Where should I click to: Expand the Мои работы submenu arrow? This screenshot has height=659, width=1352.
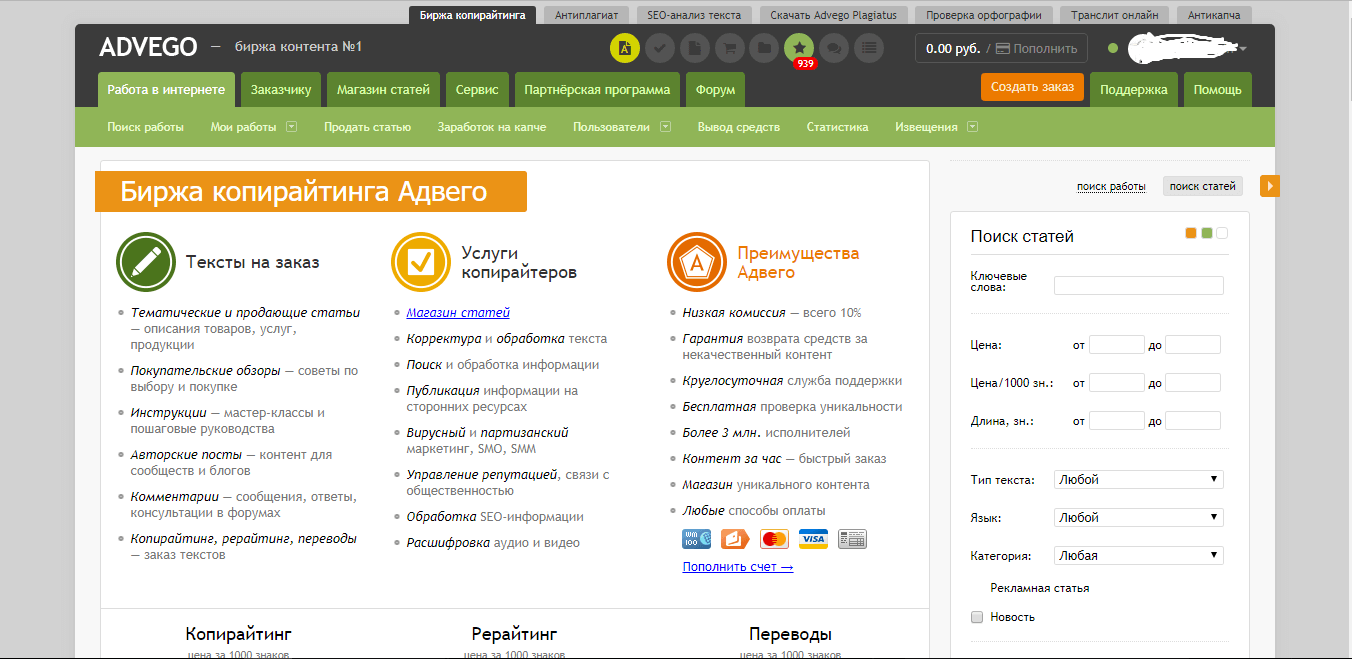coord(291,127)
